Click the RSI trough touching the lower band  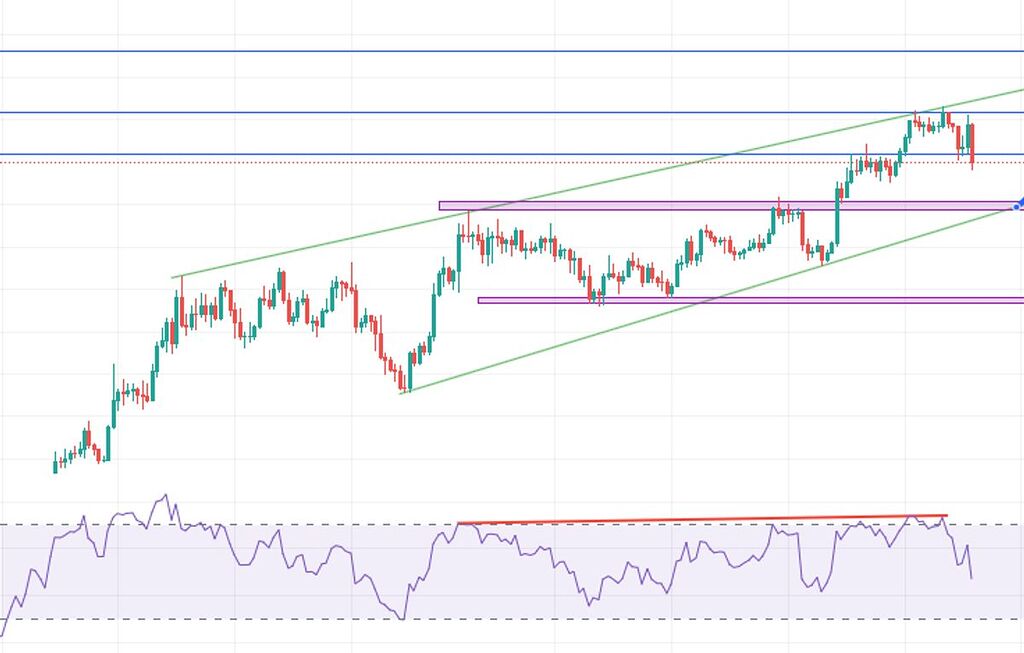(x=403, y=617)
